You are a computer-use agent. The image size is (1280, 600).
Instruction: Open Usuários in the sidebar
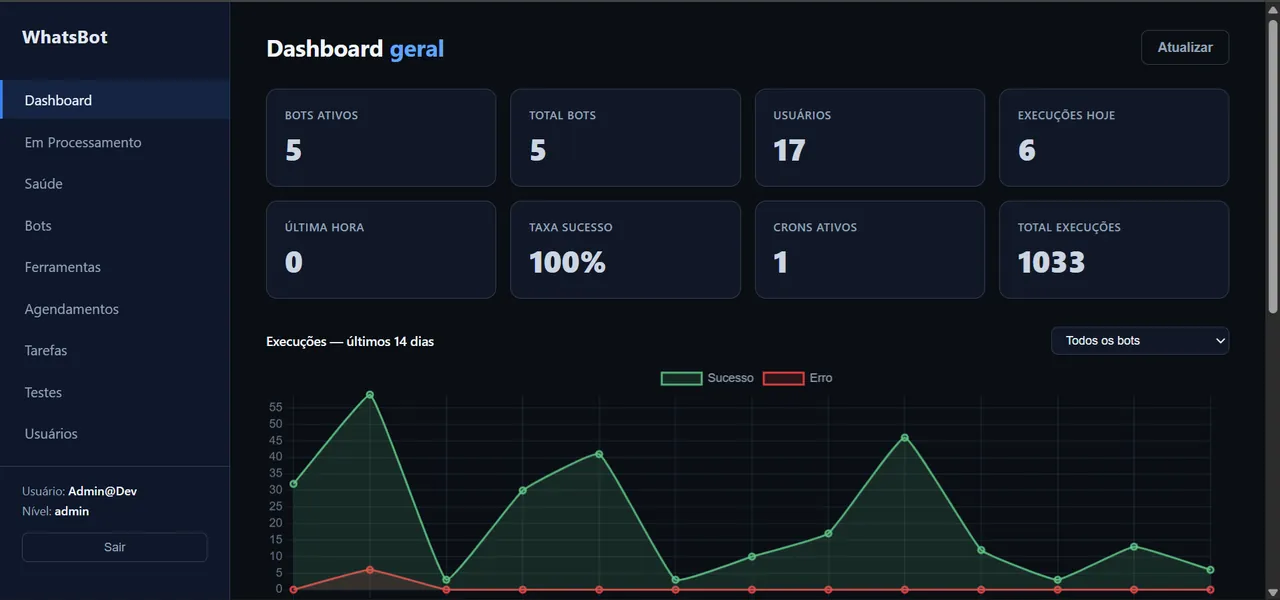[x=115, y=434]
